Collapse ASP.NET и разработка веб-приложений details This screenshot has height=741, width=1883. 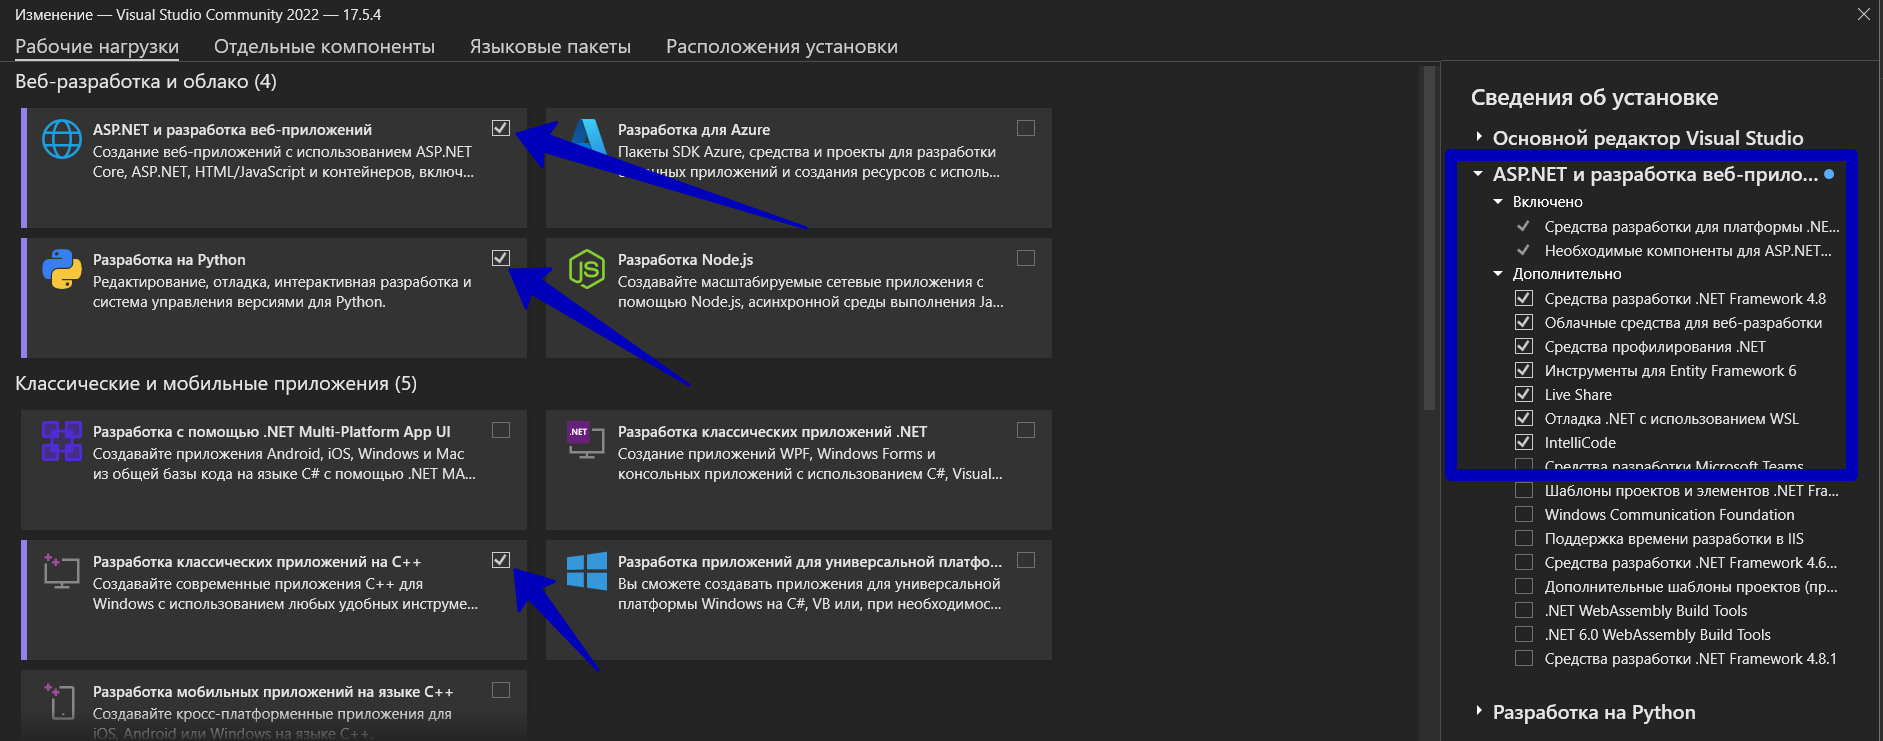1478,174
